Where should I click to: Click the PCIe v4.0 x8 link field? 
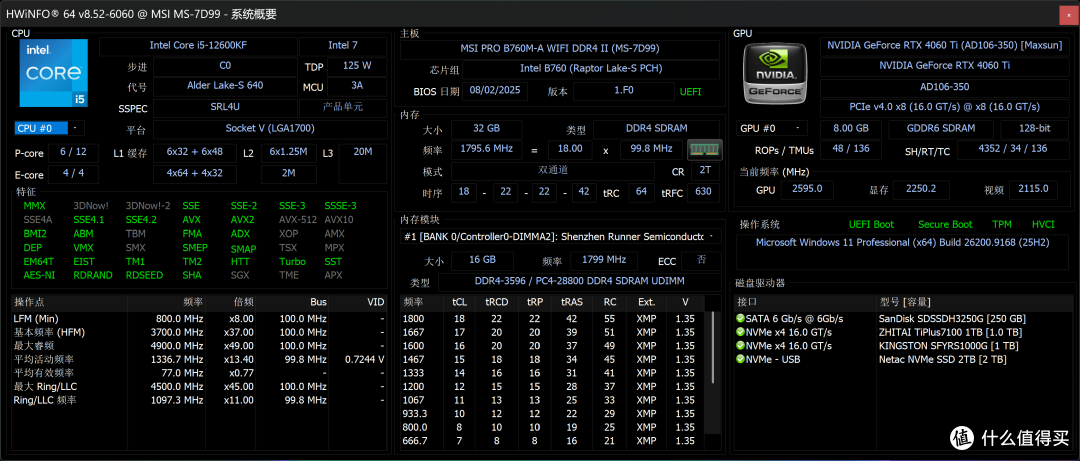[x=945, y=107]
